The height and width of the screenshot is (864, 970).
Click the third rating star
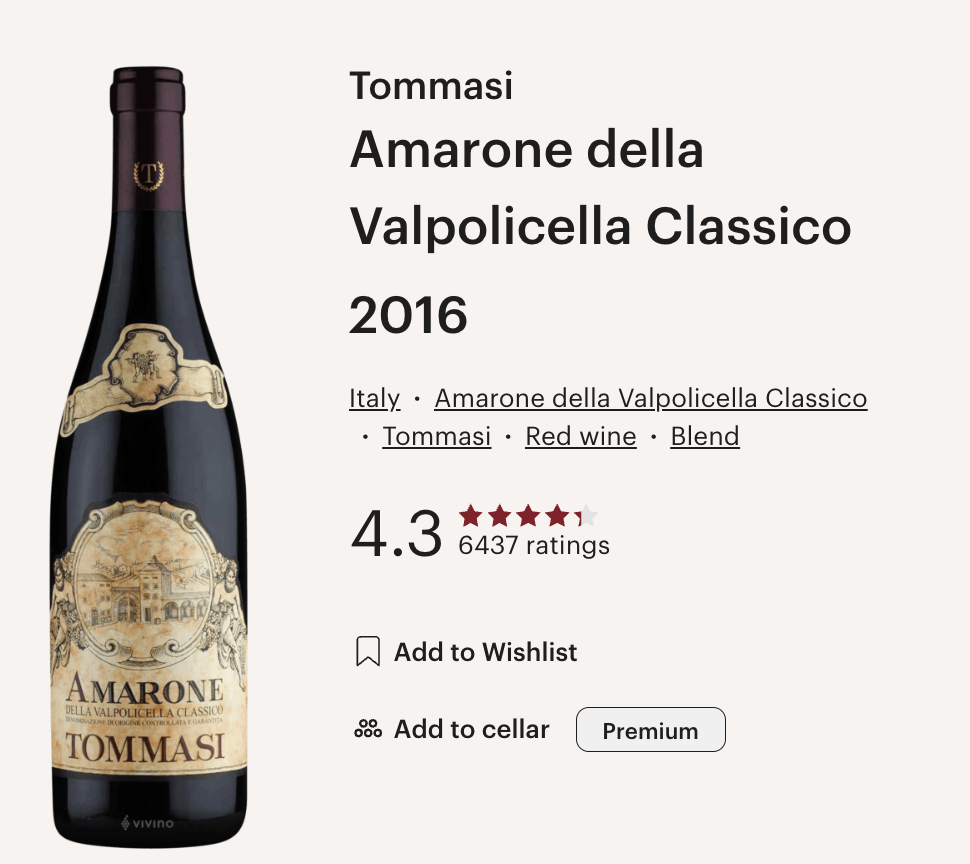pos(528,515)
